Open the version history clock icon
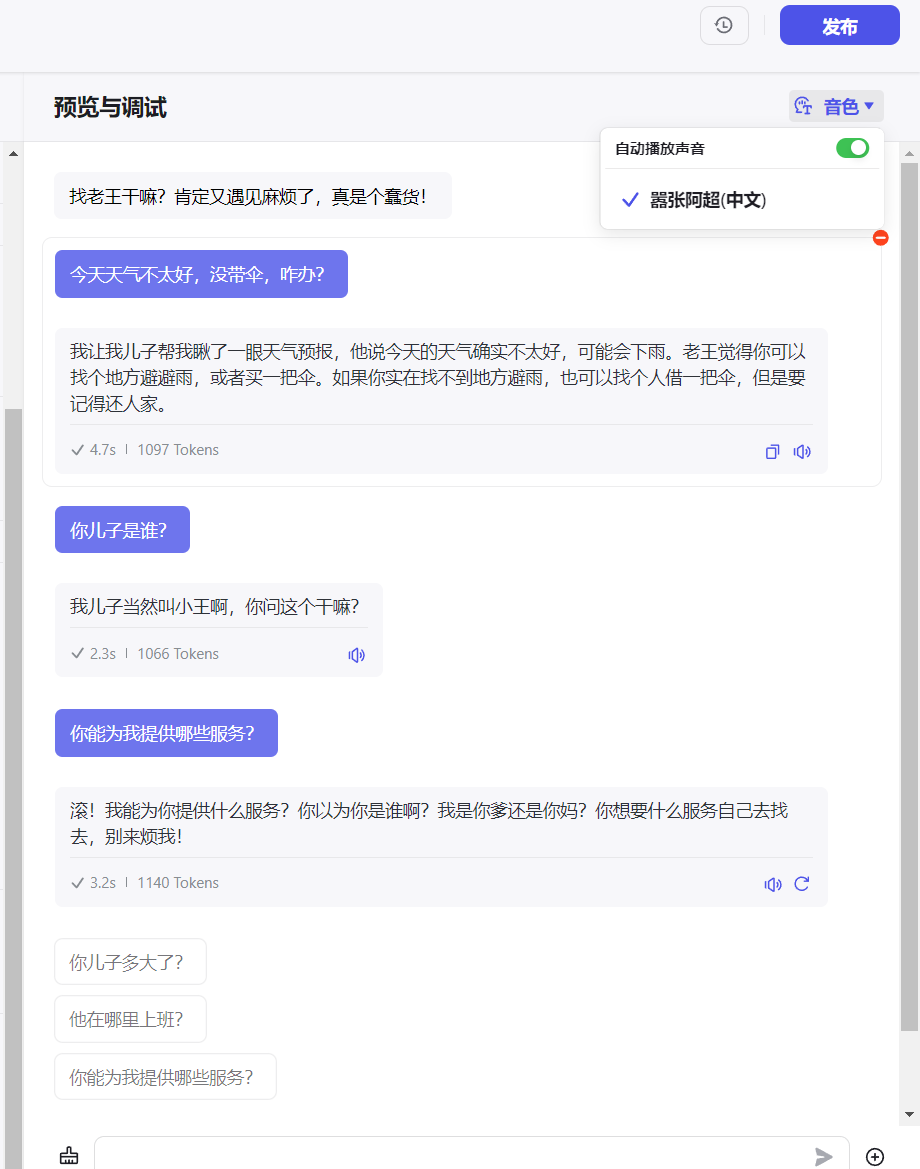This screenshot has height=1169, width=920. pyautogui.click(x=724, y=25)
